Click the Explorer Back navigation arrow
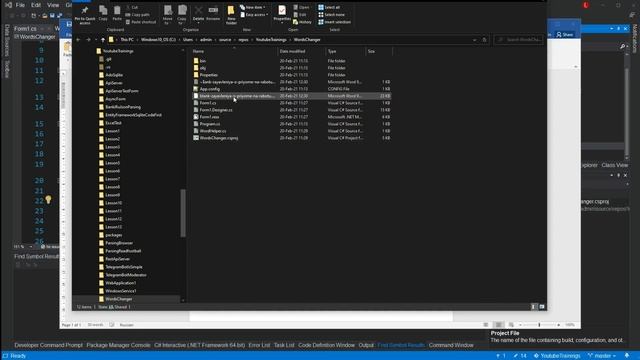640x360 pixels. (x=78, y=40)
